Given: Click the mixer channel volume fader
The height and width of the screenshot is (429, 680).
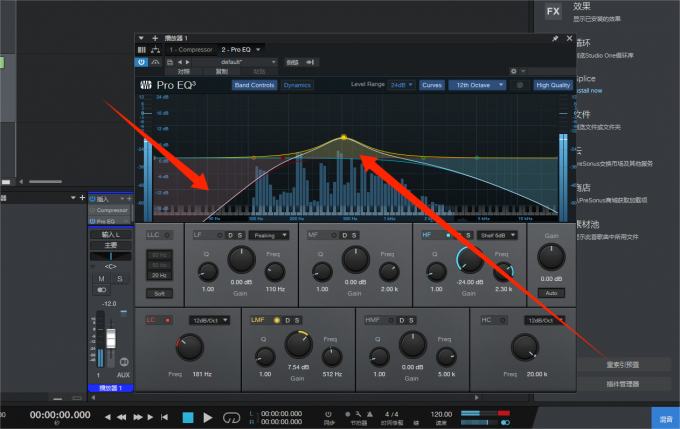Looking at the screenshot, I should coord(111,339).
